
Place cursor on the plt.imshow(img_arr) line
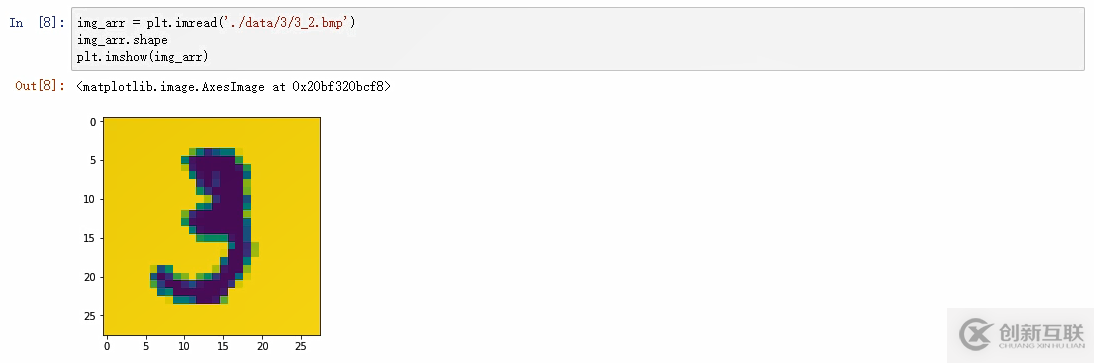pyautogui.click(x=143, y=57)
